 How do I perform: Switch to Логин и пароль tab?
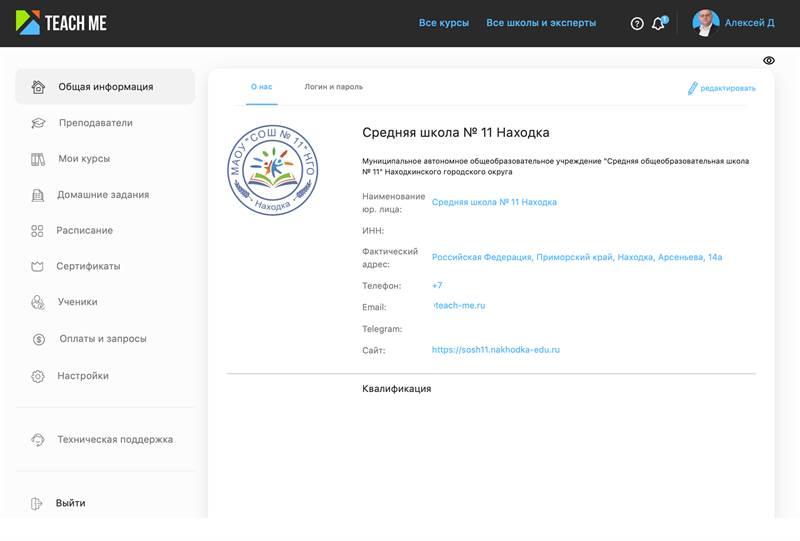333,87
